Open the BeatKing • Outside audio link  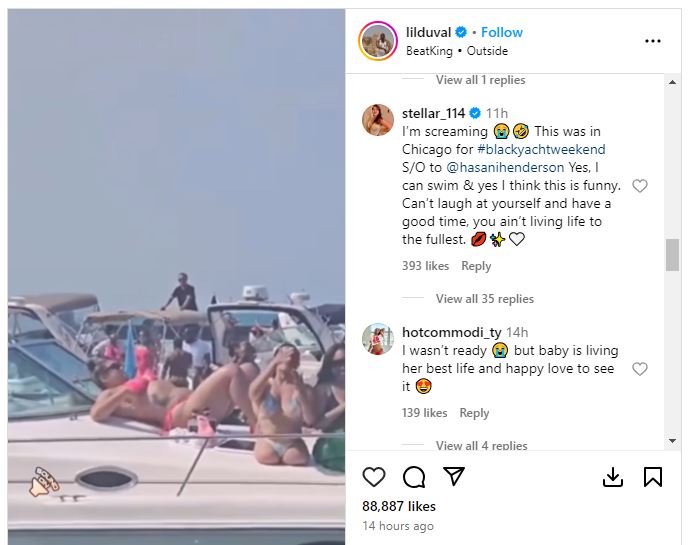[x=456, y=51]
